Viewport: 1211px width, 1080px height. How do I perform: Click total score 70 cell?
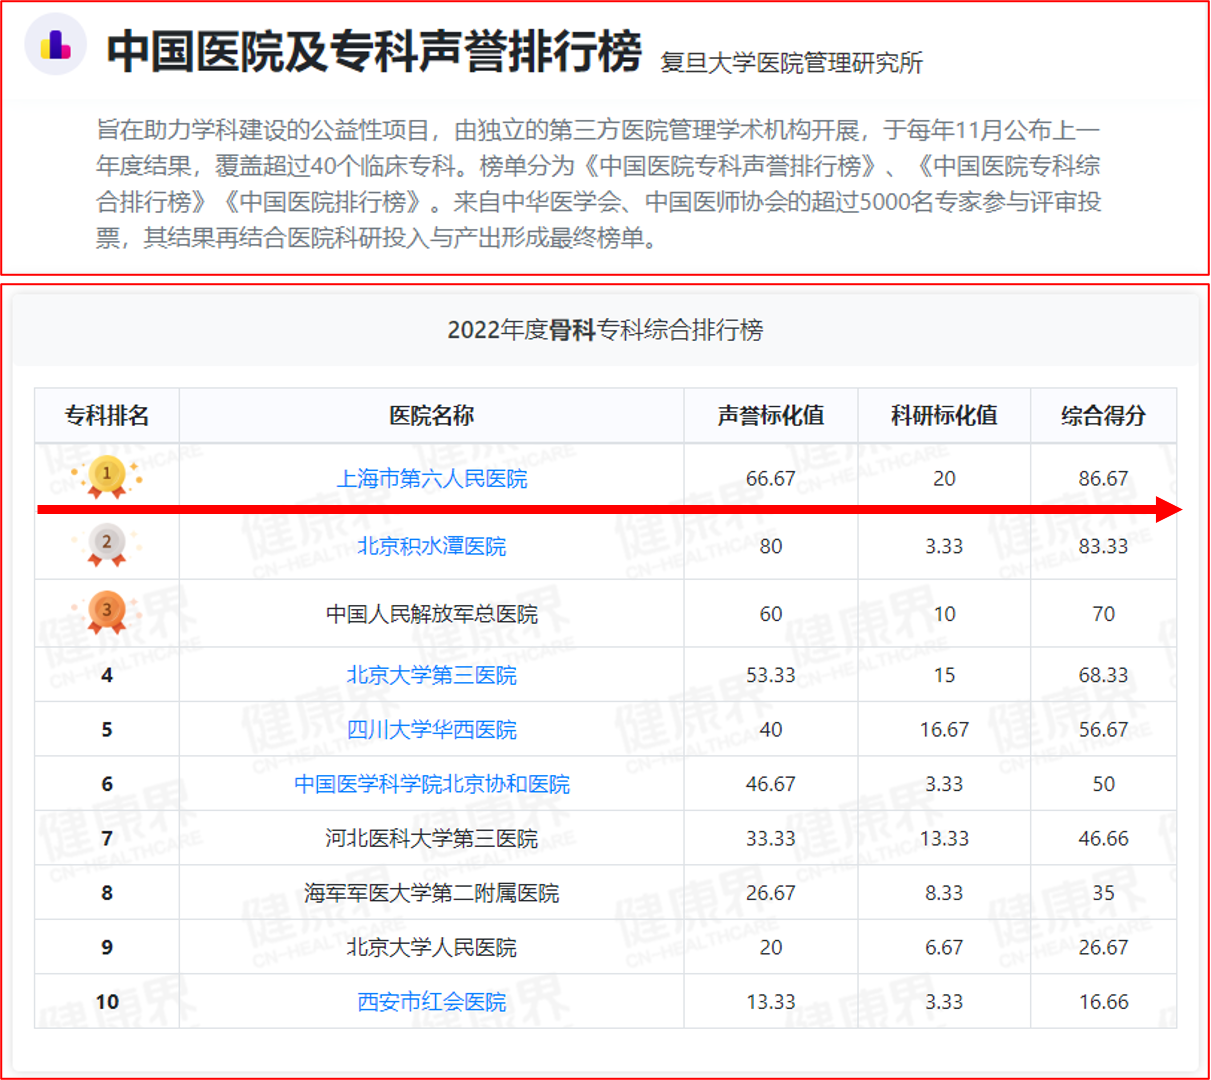pos(1104,614)
